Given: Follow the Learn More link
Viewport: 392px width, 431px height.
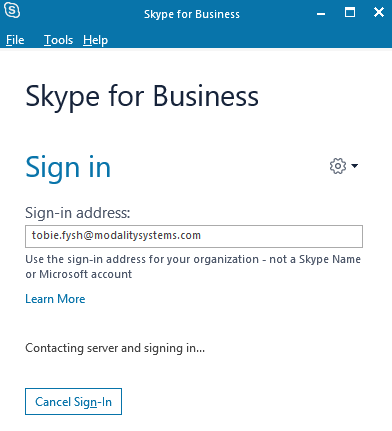Looking at the screenshot, I should [55, 299].
